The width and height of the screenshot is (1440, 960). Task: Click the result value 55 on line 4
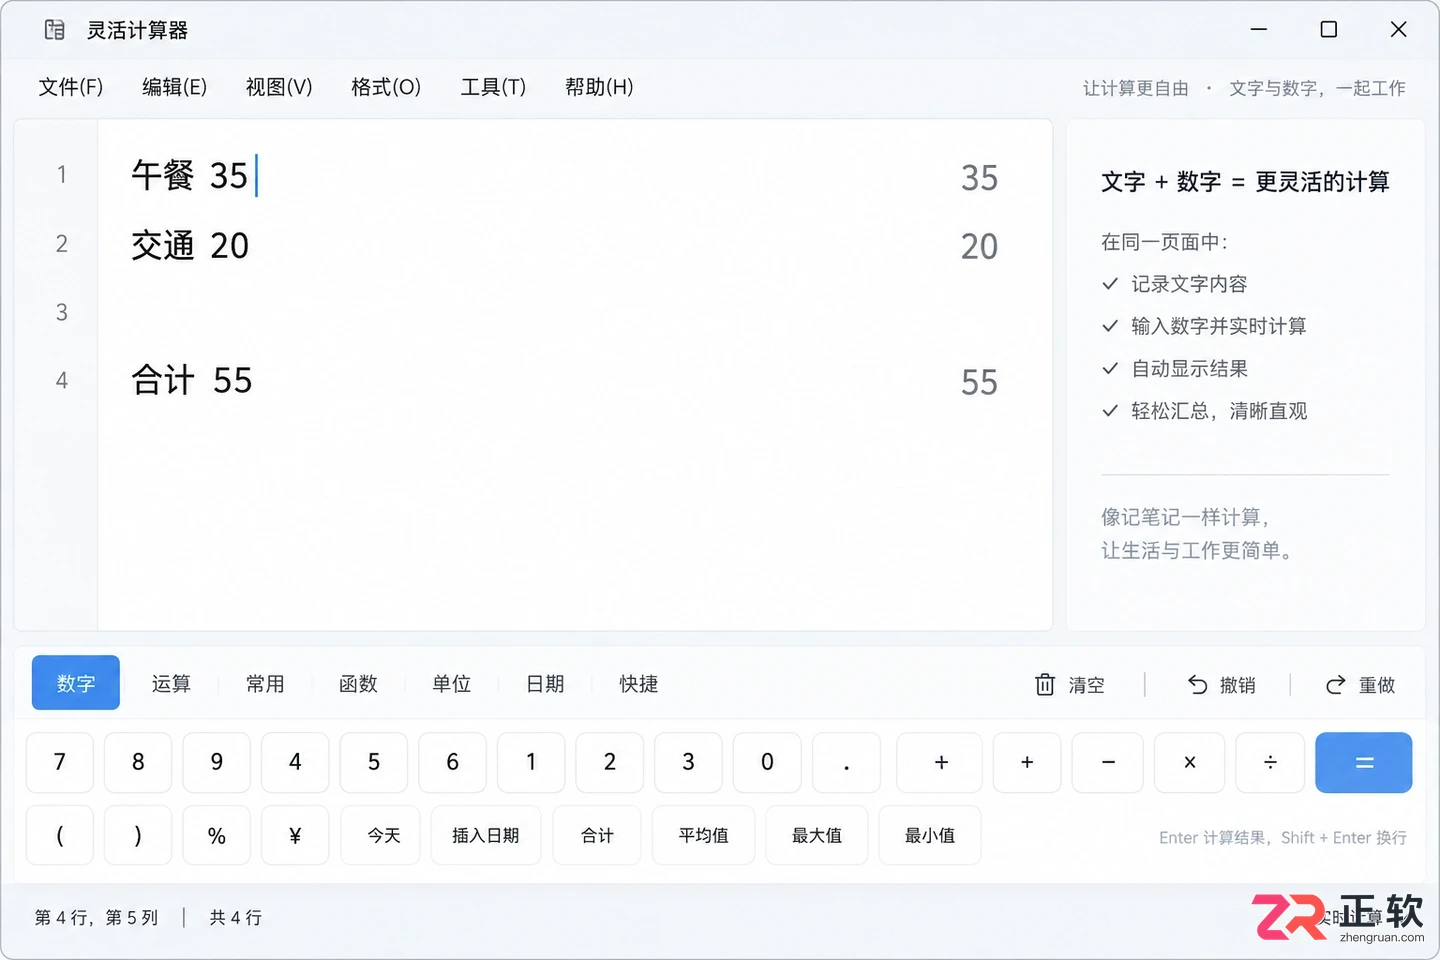point(979,382)
